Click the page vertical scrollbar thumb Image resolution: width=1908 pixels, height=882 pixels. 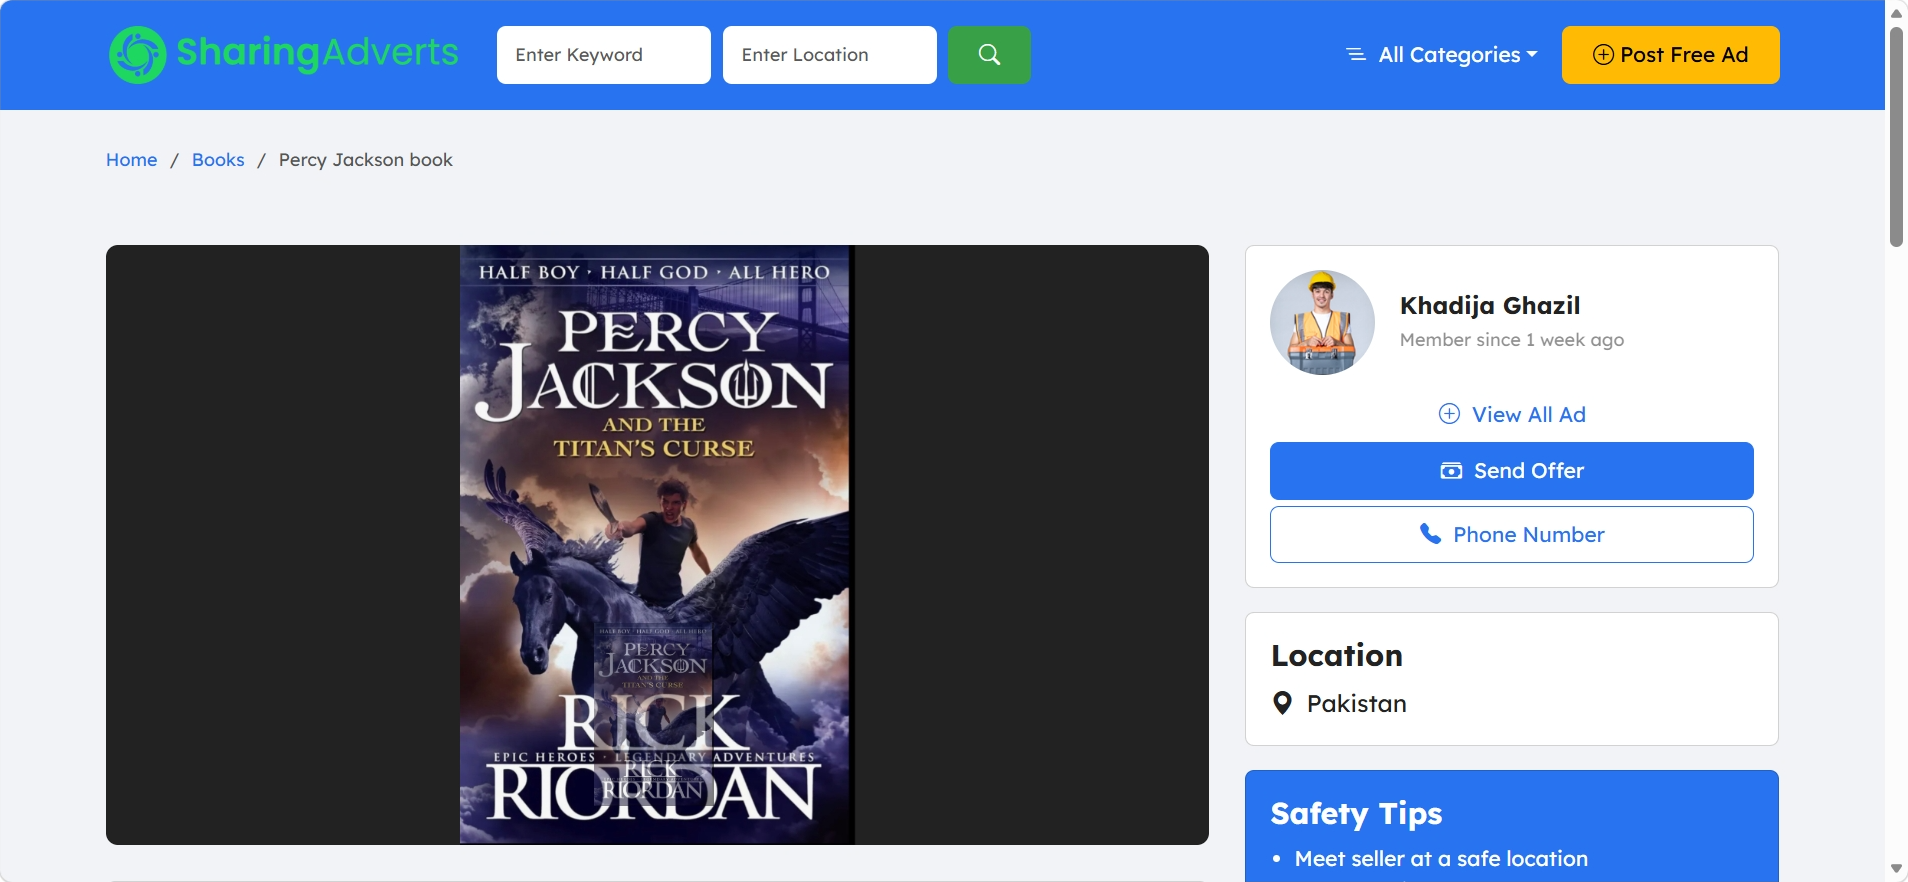coord(1896,136)
